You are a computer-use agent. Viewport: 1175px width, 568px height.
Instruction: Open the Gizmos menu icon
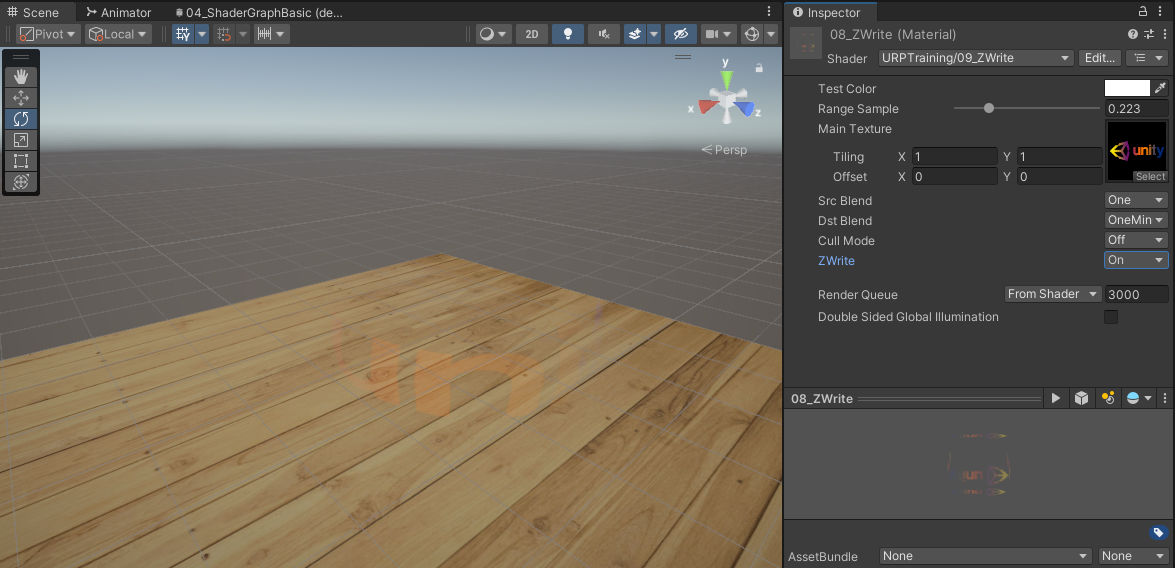pos(752,34)
